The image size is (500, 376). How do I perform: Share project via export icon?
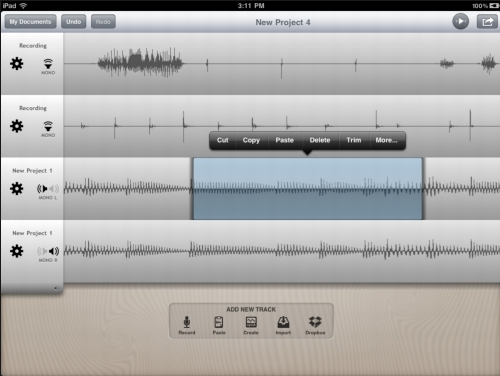click(x=487, y=22)
